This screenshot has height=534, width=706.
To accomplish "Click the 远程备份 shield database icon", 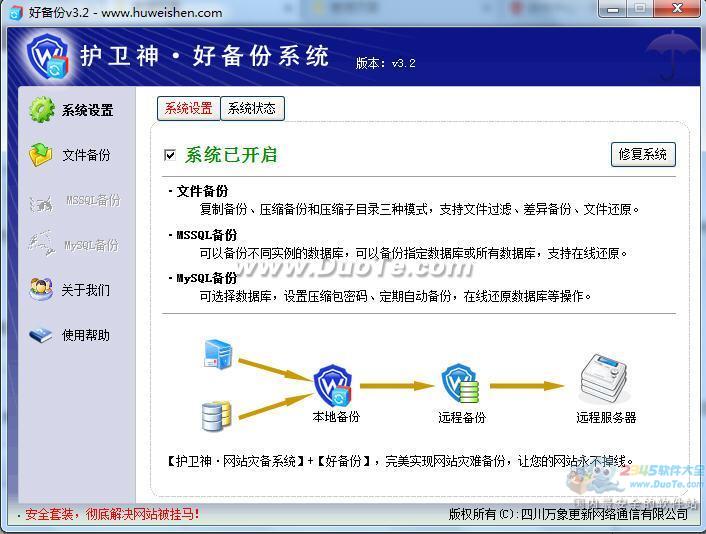I will 460,384.
